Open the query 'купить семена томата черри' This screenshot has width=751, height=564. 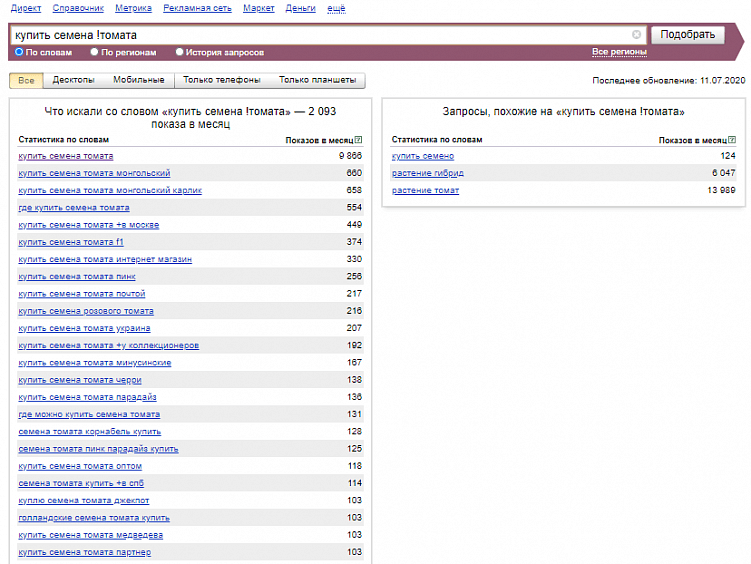[80, 380]
